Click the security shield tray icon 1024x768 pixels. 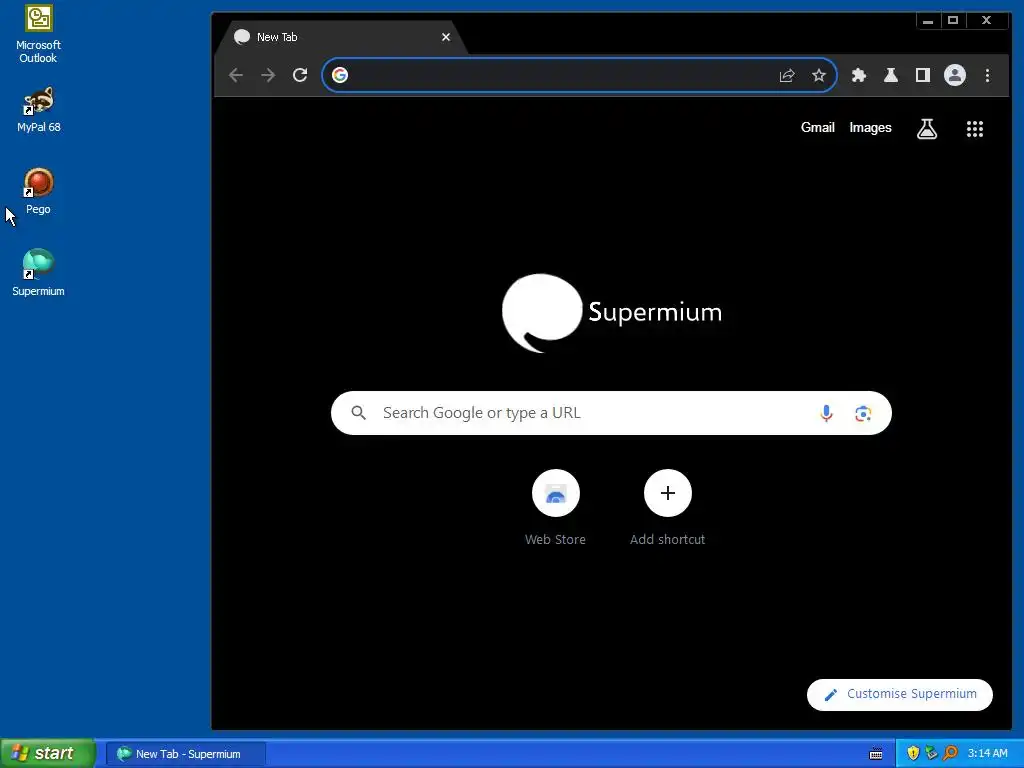click(x=913, y=753)
